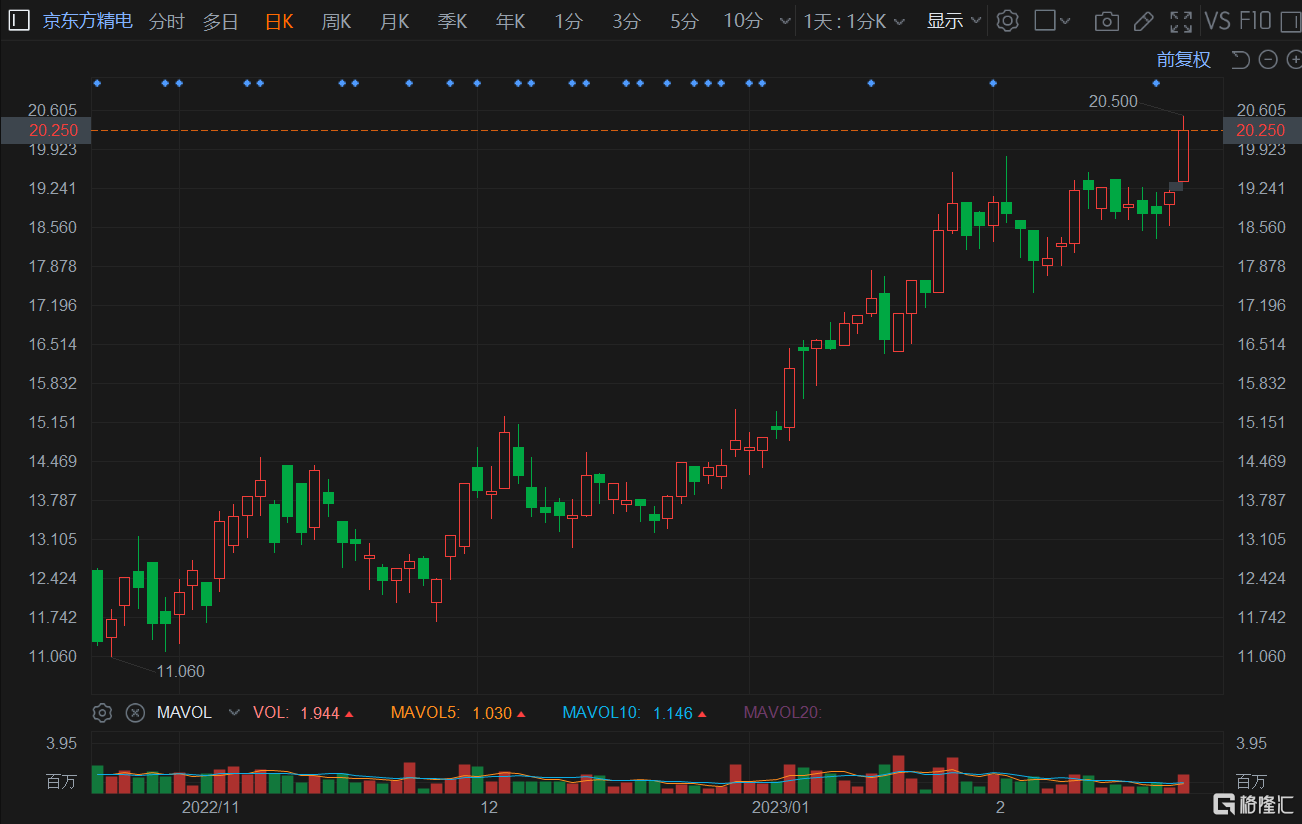1302x824 pixels.
Task: Switch to the 5分 five-minute chart
Action: pyautogui.click(x=685, y=21)
